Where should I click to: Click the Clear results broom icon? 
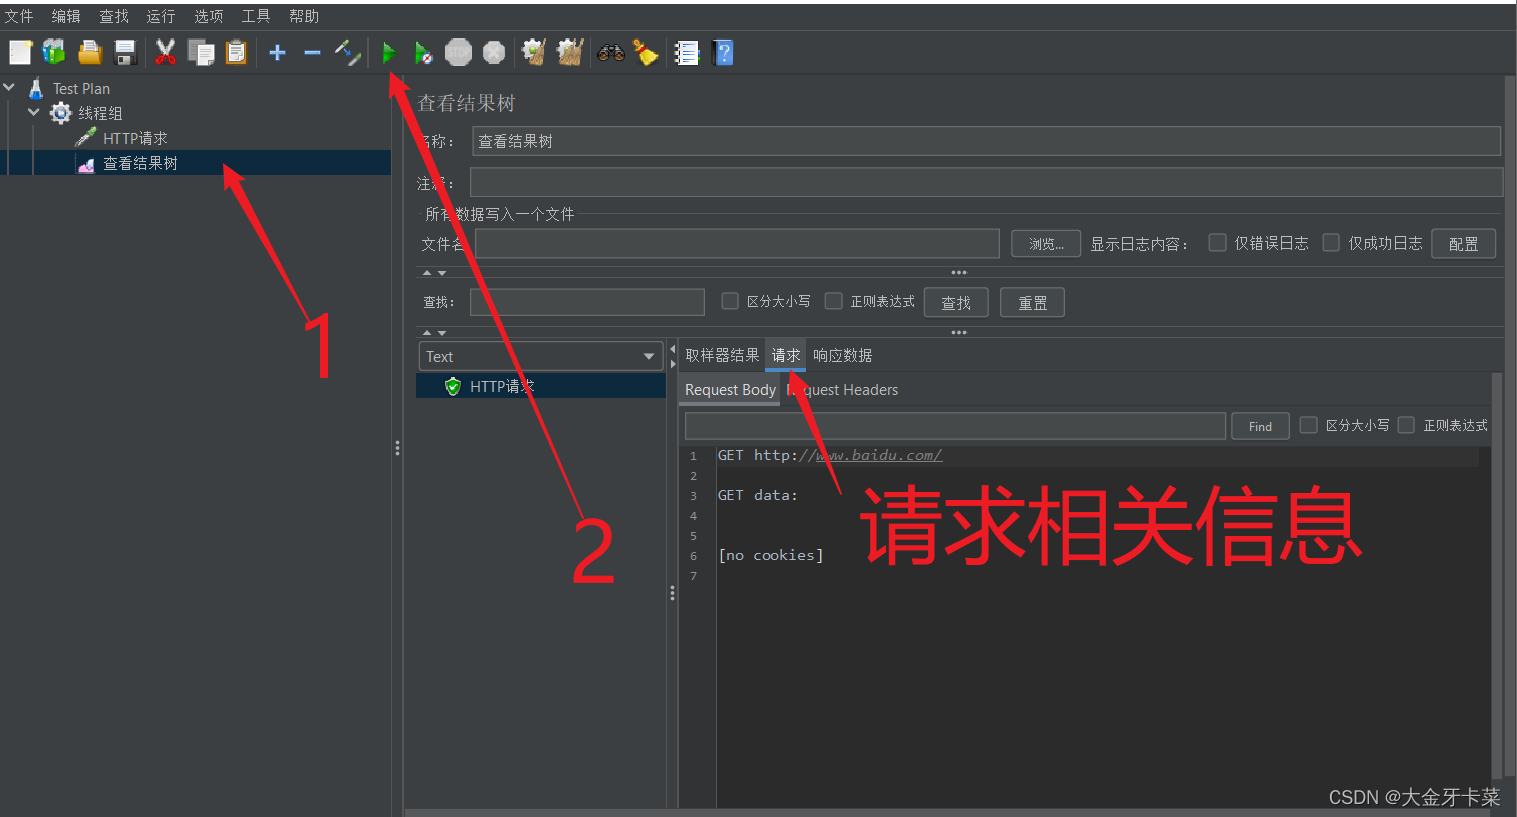coord(534,52)
